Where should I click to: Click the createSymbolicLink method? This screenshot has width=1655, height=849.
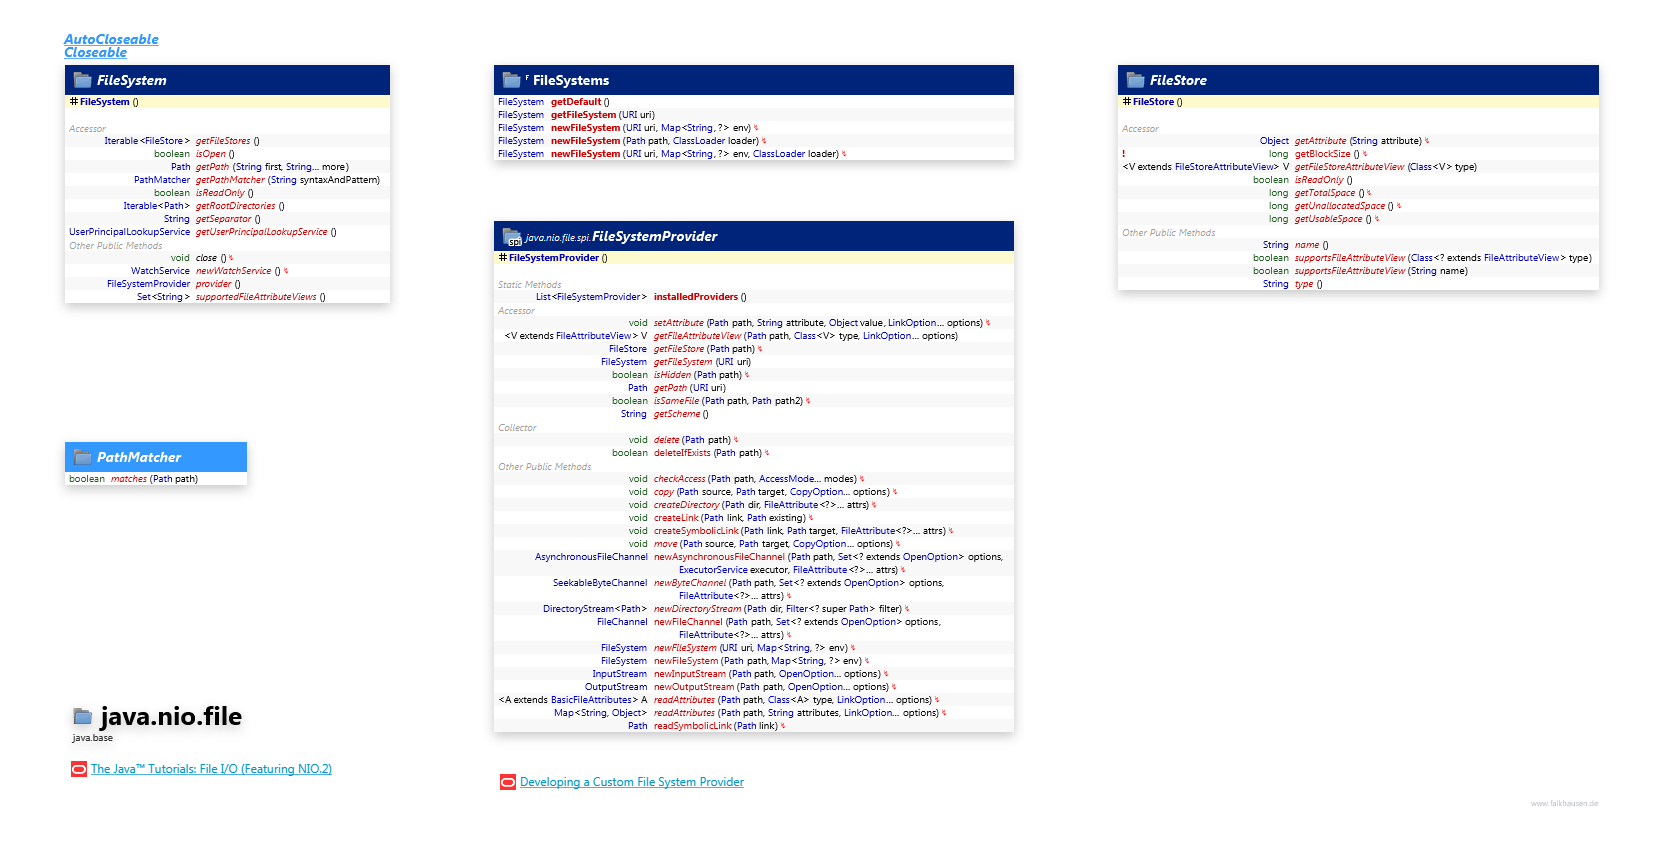696,531
